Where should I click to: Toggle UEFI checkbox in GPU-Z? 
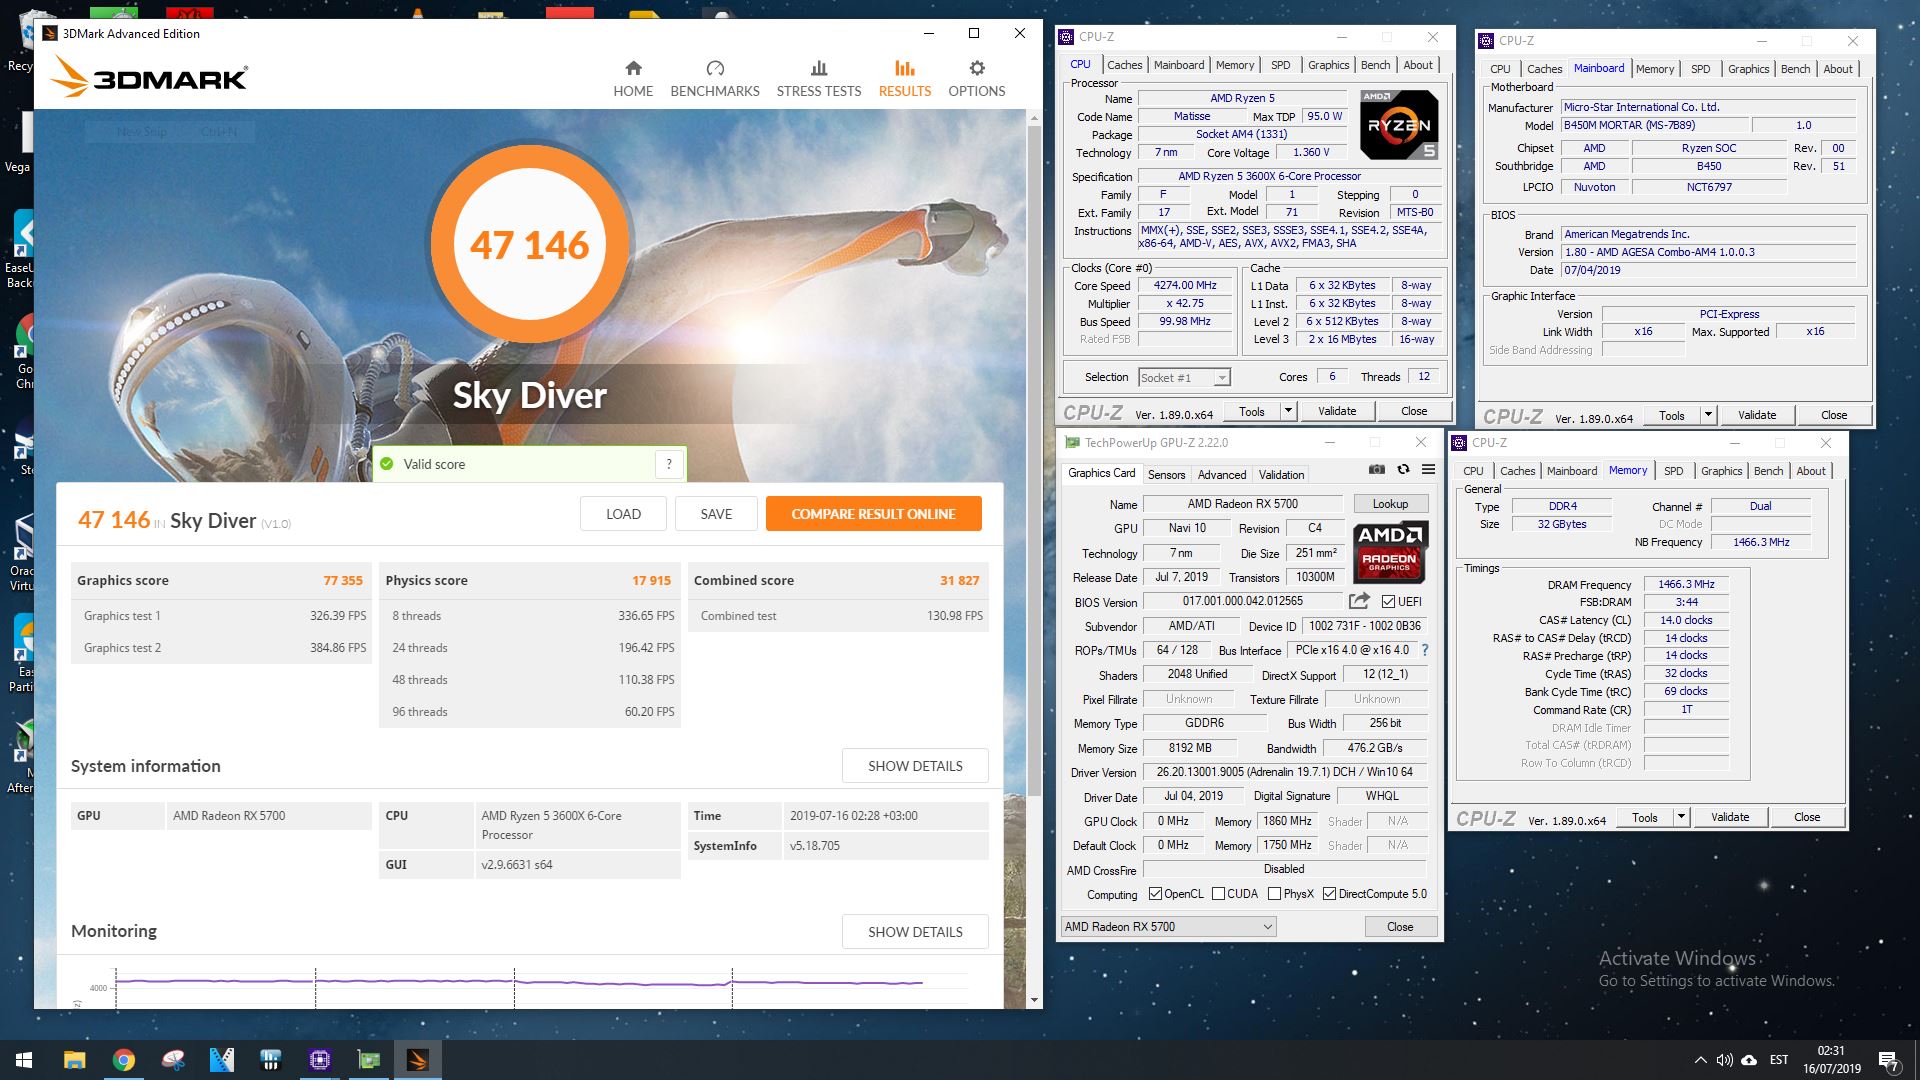[1388, 602]
